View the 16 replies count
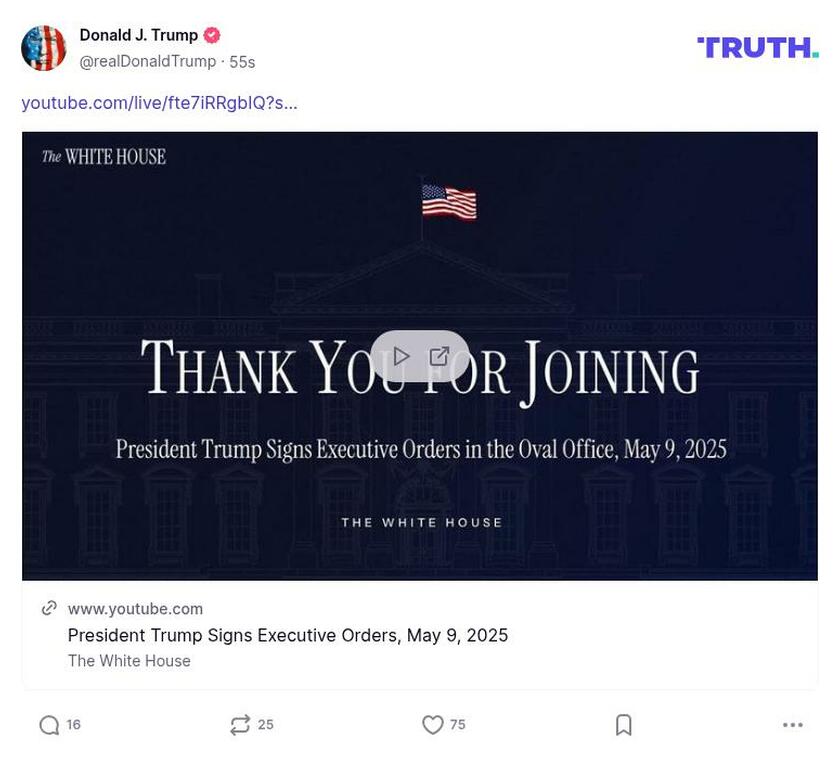The width and height of the screenshot is (840, 771). 72,724
